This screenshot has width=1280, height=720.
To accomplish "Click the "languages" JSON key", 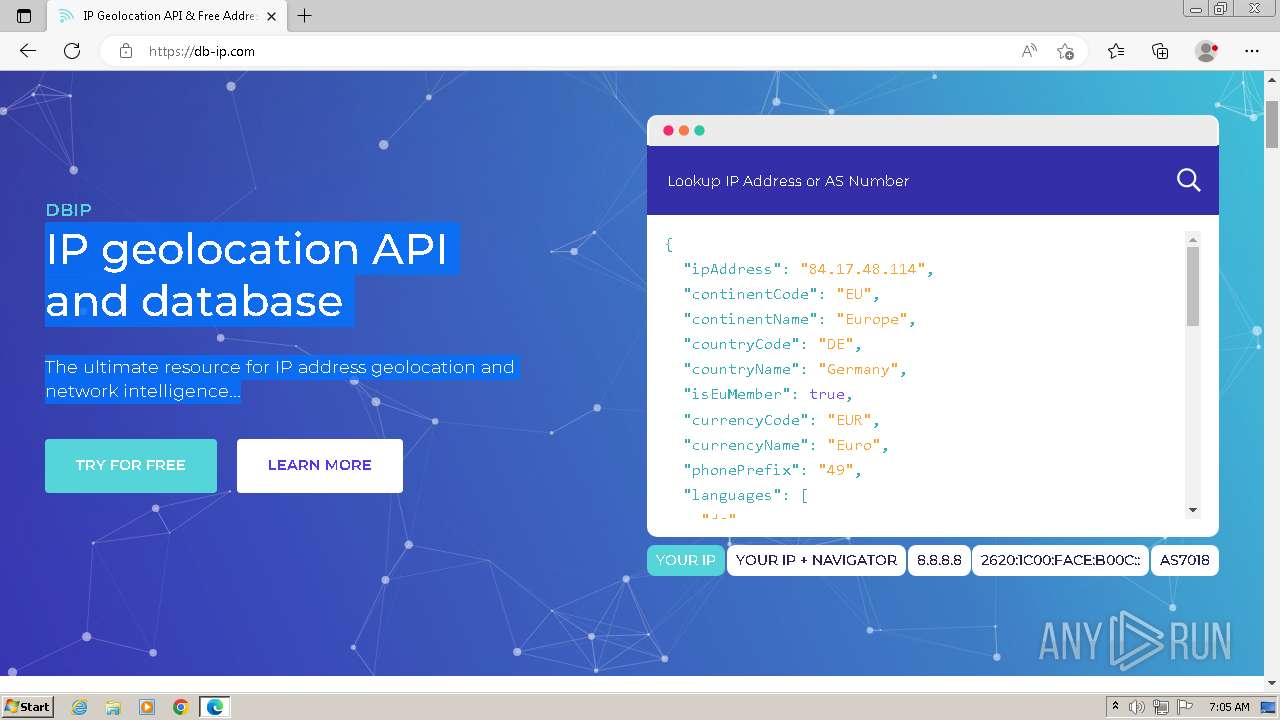I will coord(733,495).
